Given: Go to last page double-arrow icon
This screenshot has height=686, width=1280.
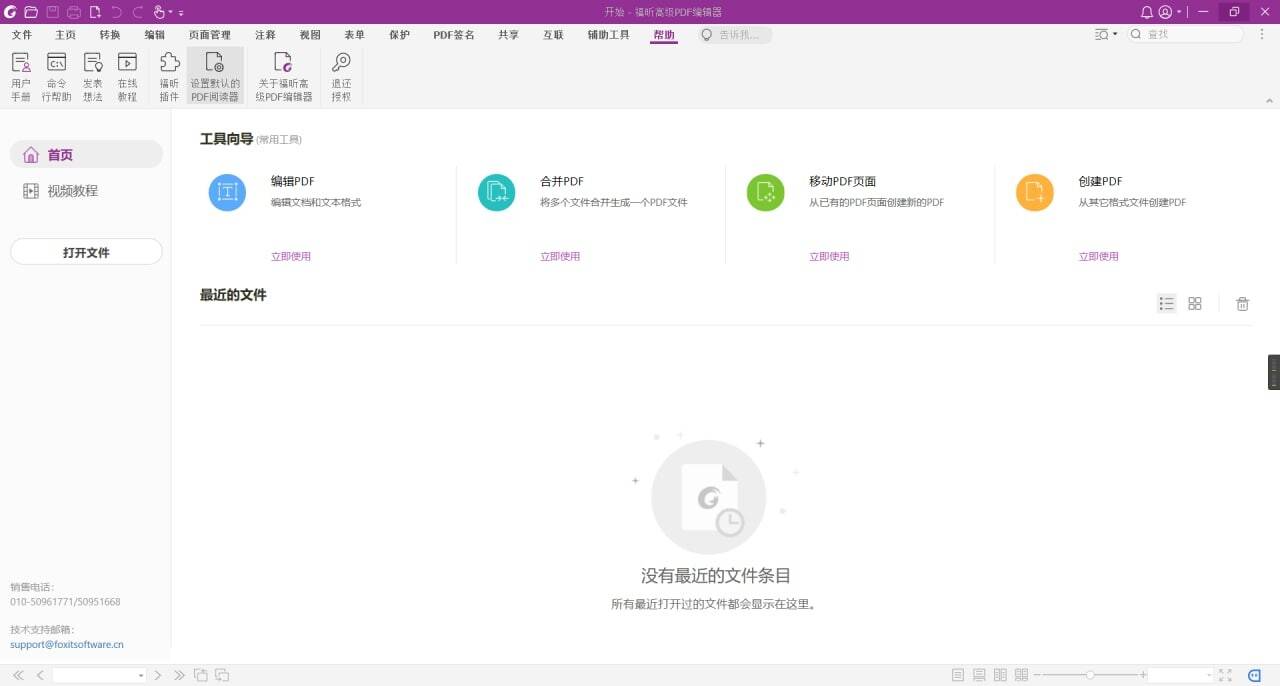Looking at the screenshot, I should (180, 675).
